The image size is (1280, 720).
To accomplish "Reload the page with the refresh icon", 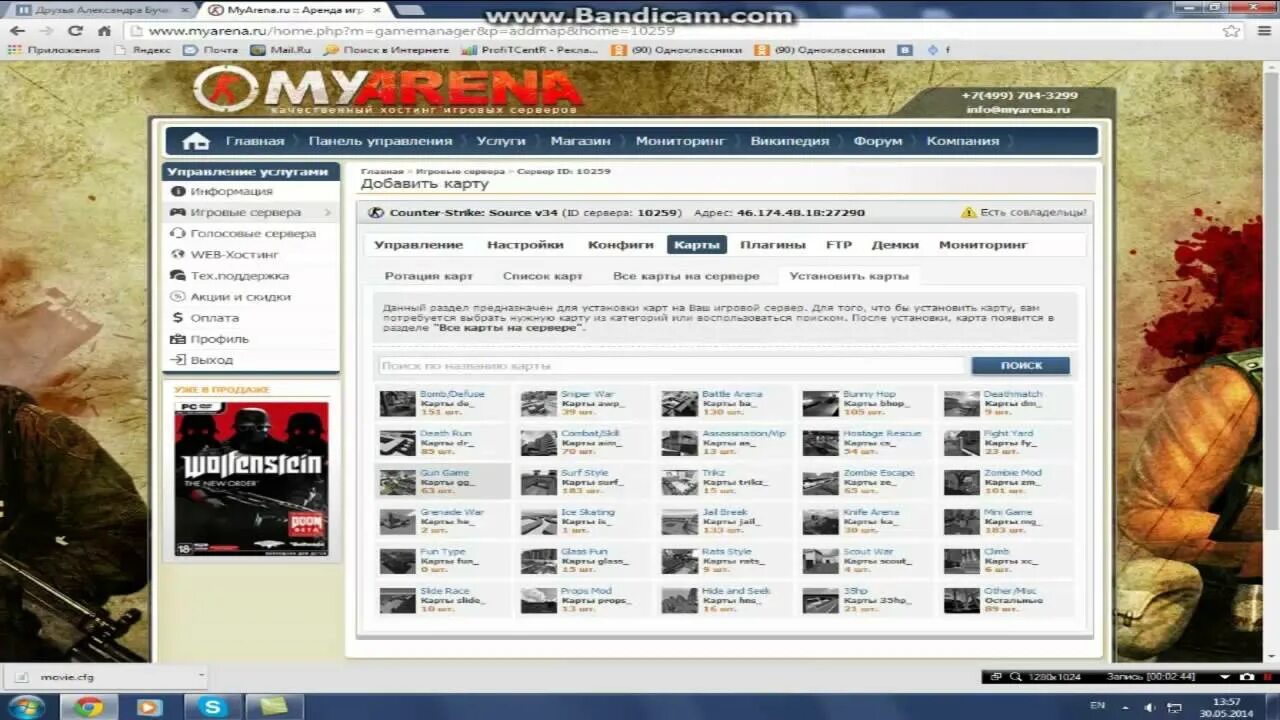I will (x=75, y=31).
